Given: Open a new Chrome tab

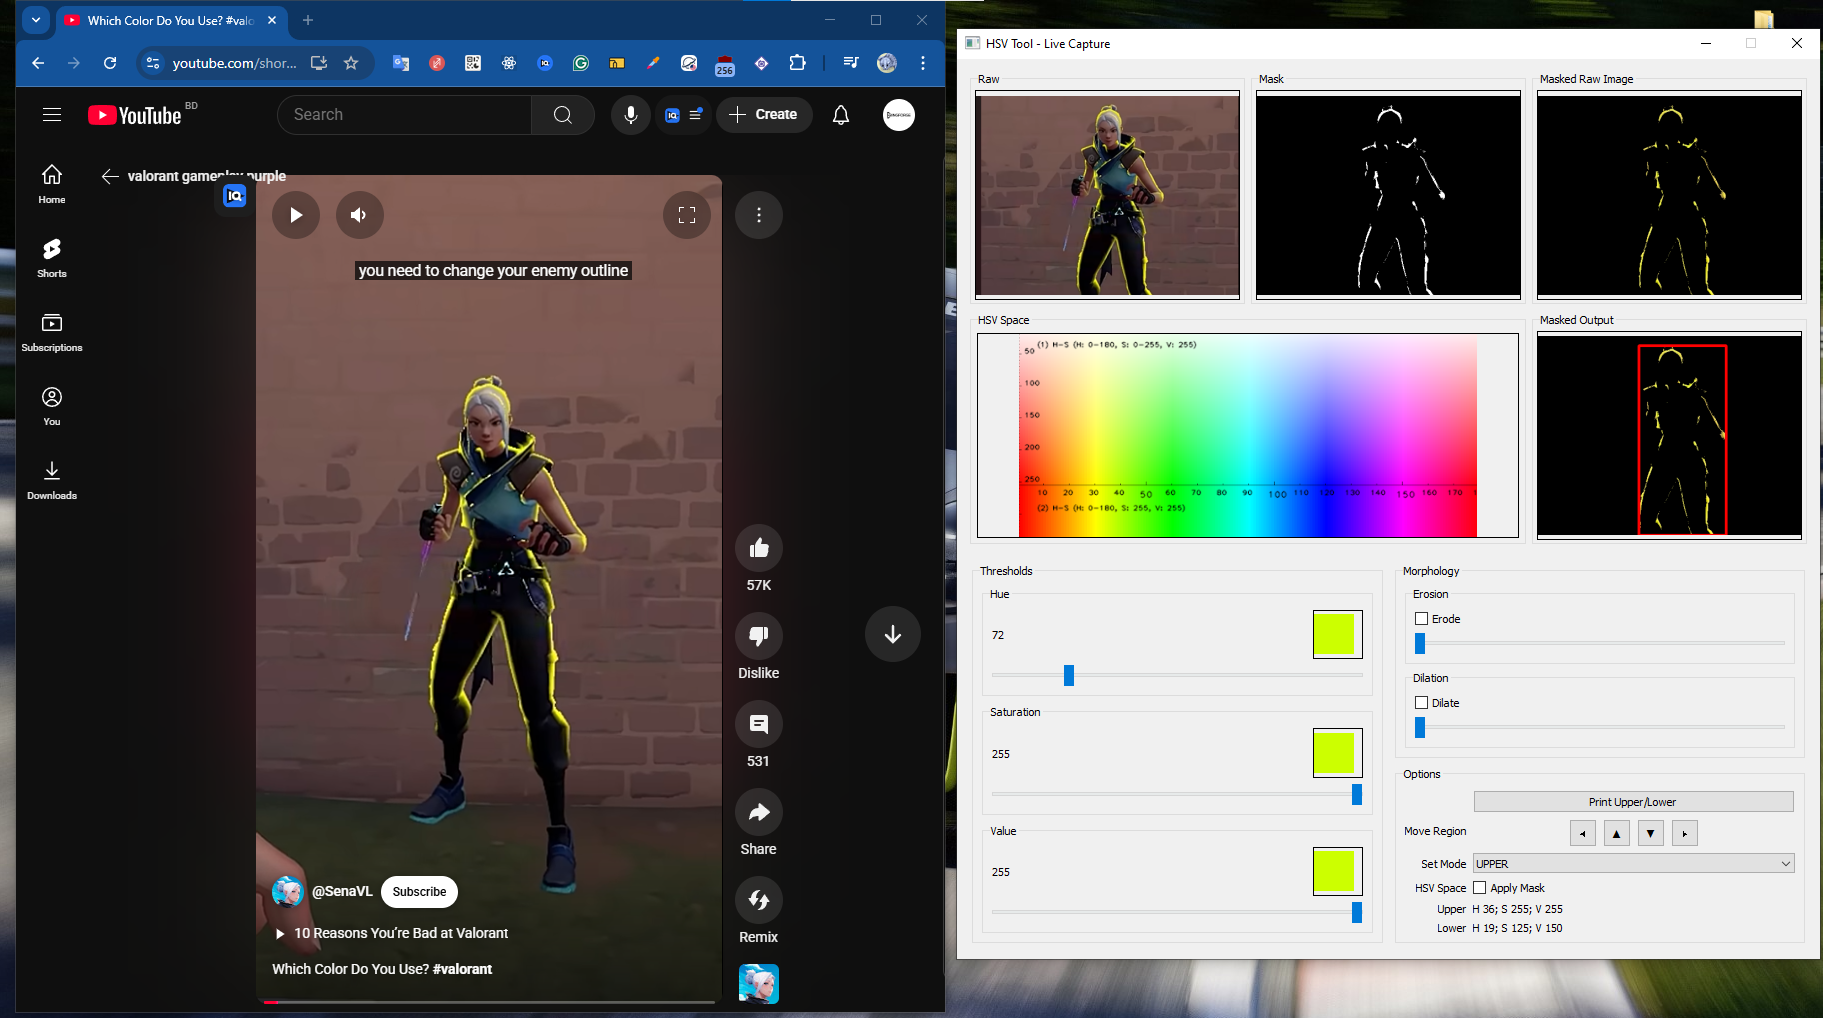Looking at the screenshot, I should pos(308,20).
